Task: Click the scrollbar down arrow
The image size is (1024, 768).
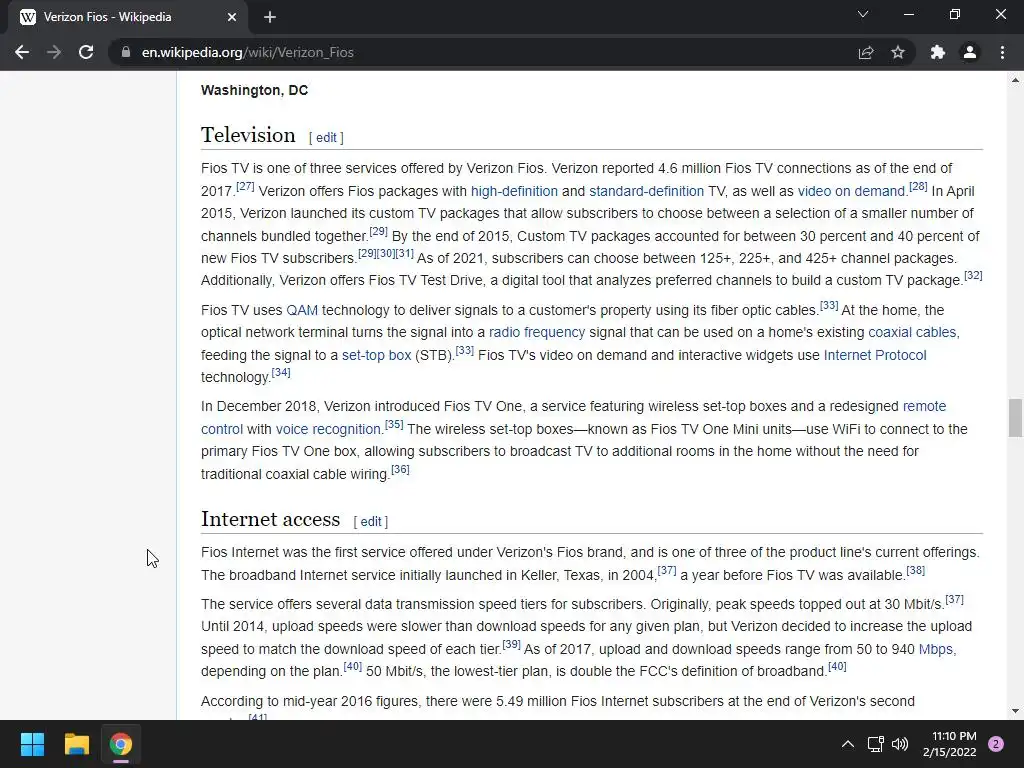Action: click(x=1015, y=711)
